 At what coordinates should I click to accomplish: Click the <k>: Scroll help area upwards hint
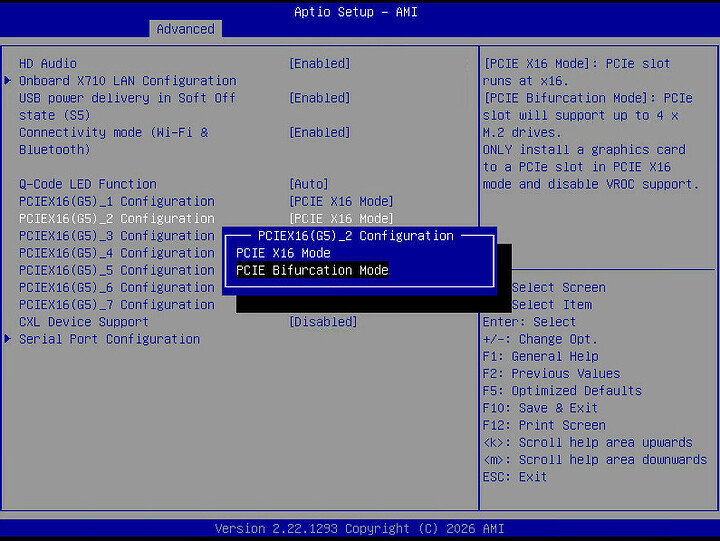(x=587, y=442)
